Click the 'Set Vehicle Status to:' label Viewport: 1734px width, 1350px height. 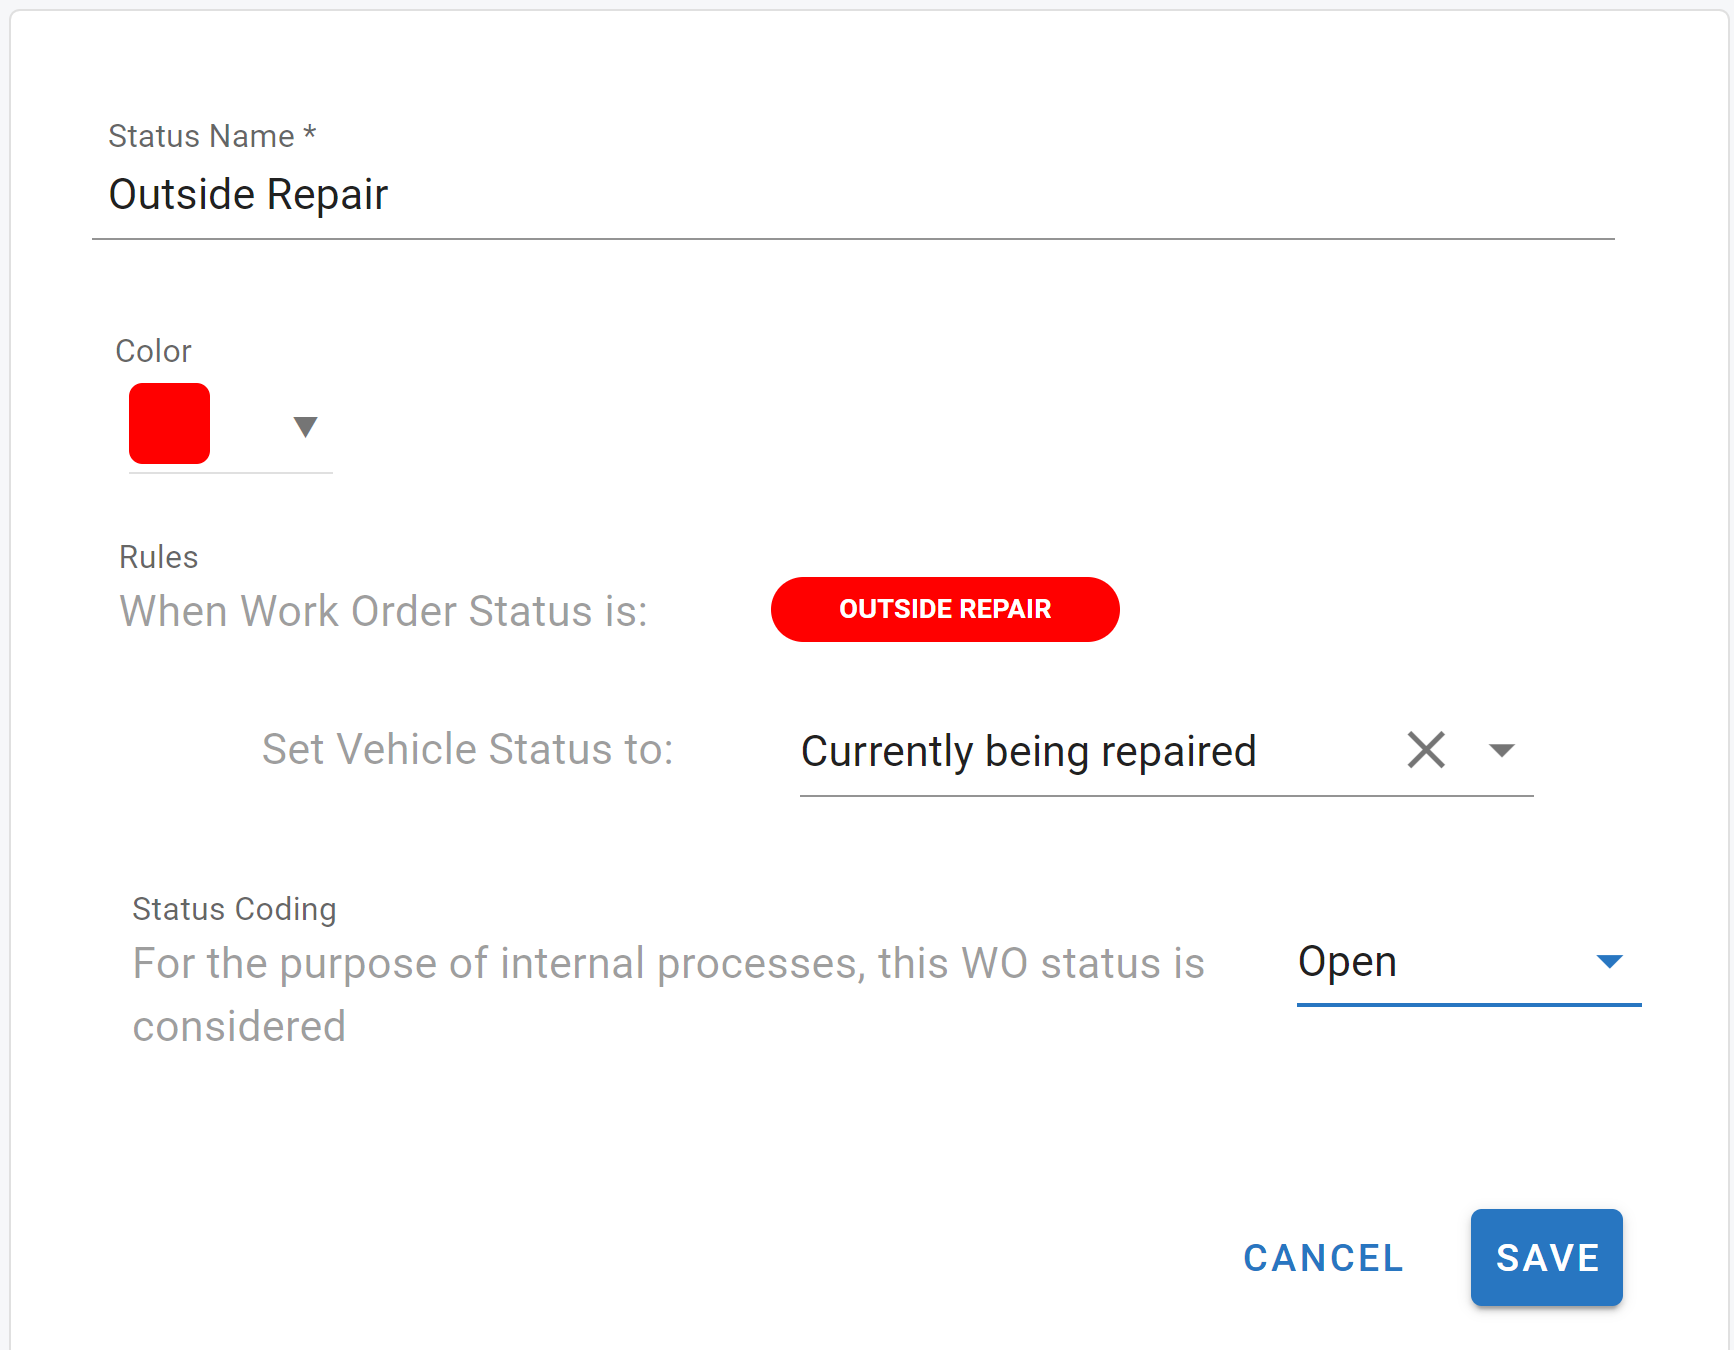(x=467, y=749)
